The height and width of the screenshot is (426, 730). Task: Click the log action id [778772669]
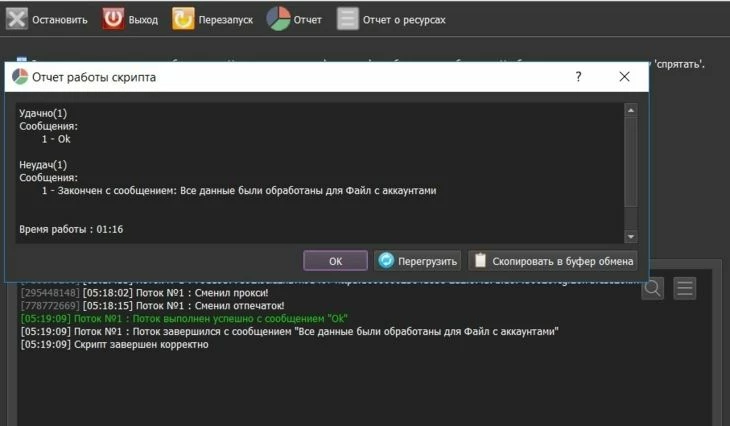tap(50, 306)
